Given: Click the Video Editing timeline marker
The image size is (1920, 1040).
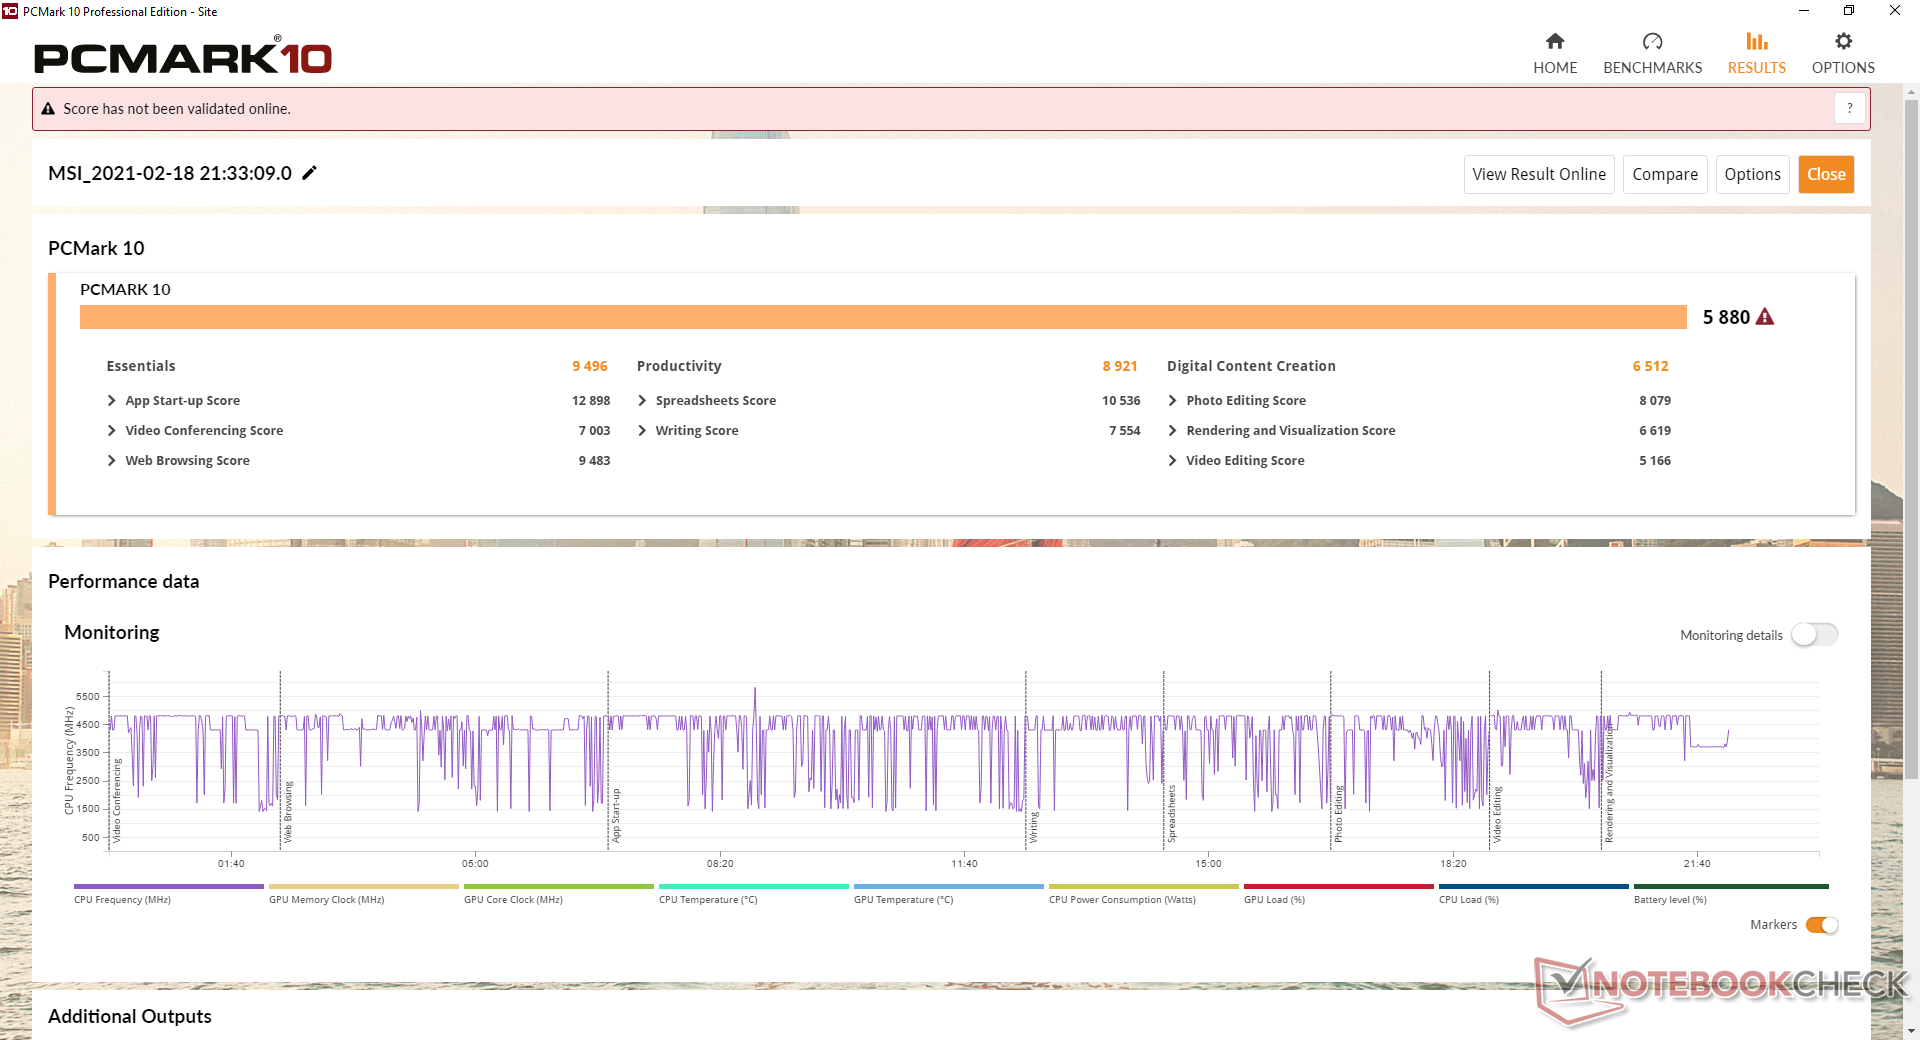Looking at the screenshot, I should 1497,815.
